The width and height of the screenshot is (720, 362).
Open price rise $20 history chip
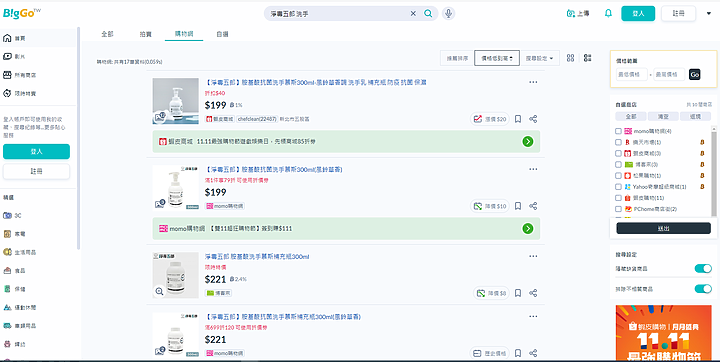pyautogui.click(x=489, y=119)
